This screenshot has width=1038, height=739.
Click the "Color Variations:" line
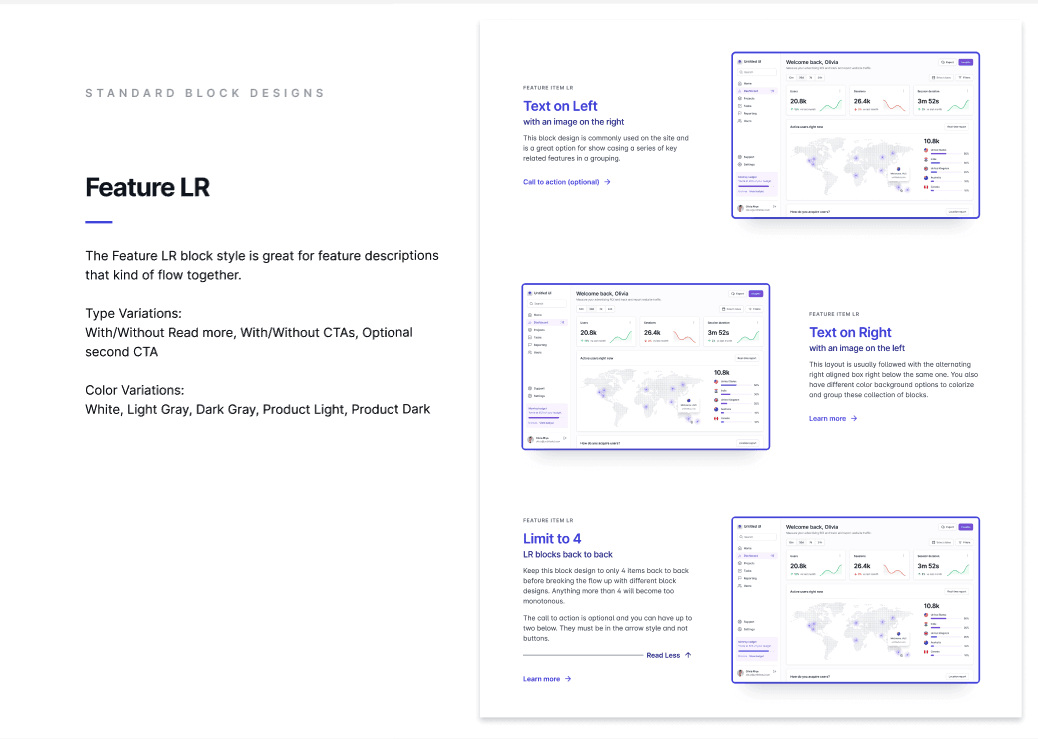[134, 390]
